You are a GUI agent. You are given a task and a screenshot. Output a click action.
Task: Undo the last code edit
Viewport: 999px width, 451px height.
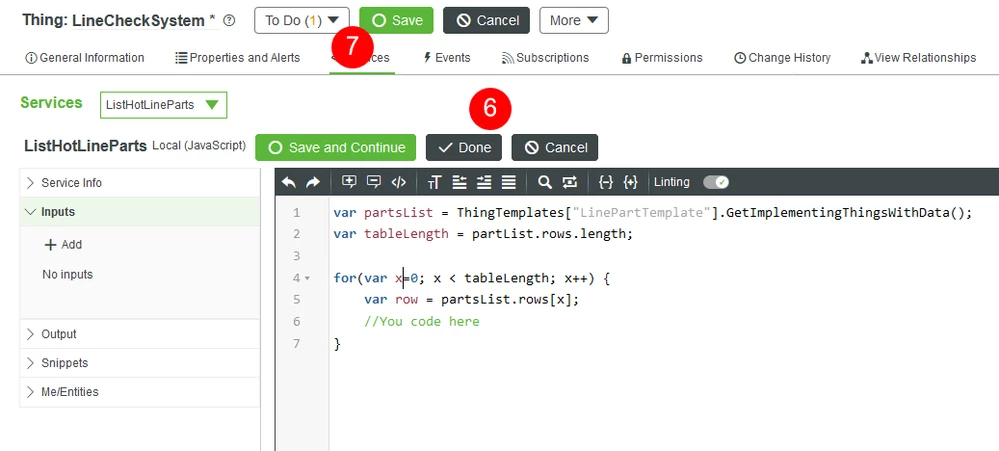[x=289, y=182]
